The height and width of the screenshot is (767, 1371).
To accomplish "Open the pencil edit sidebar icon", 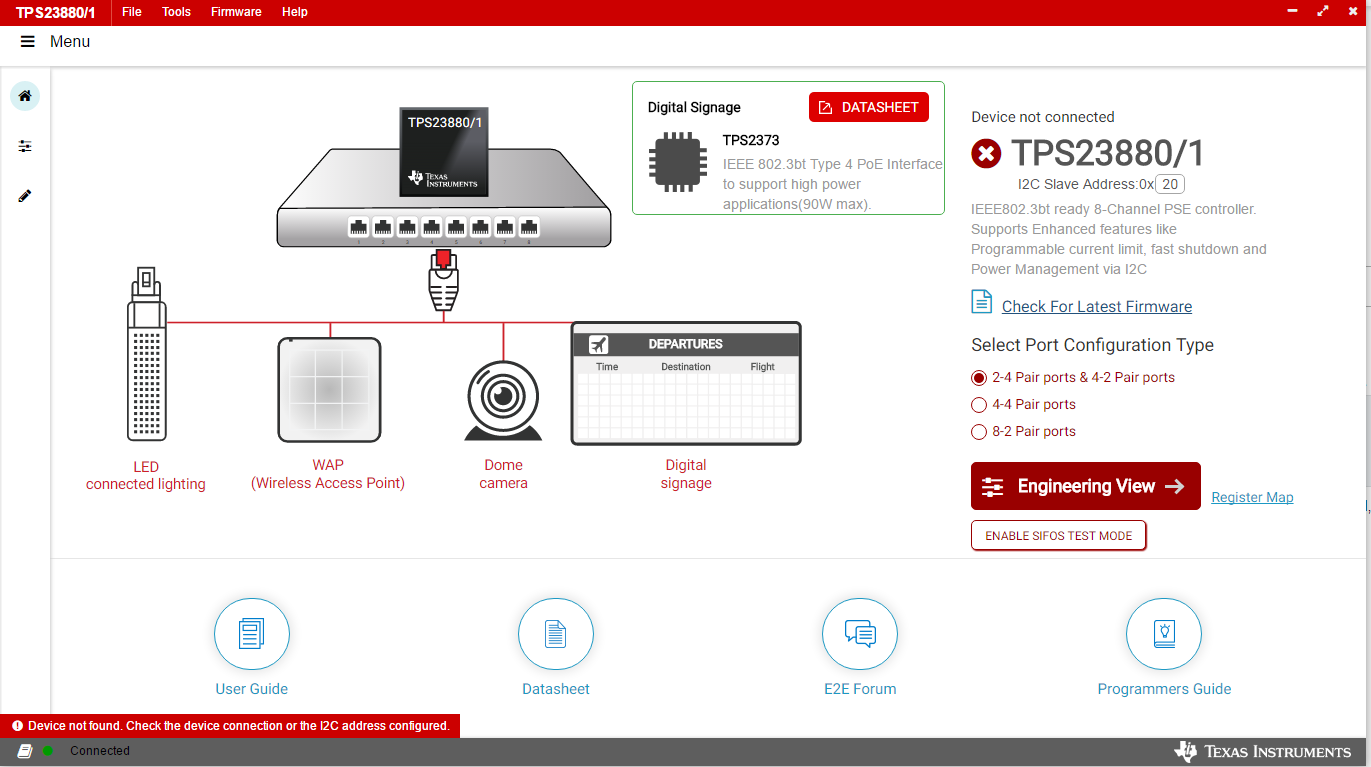I will tap(25, 196).
